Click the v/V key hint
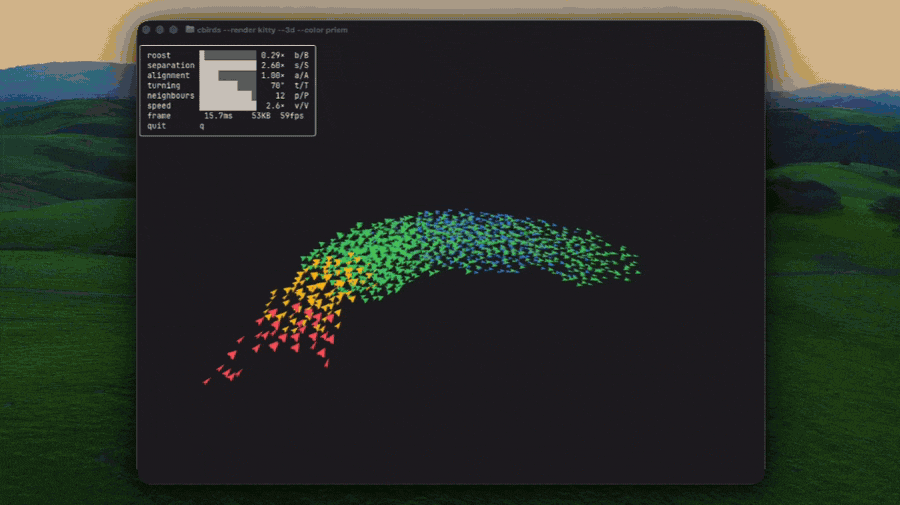The image size is (900, 505). (x=301, y=106)
